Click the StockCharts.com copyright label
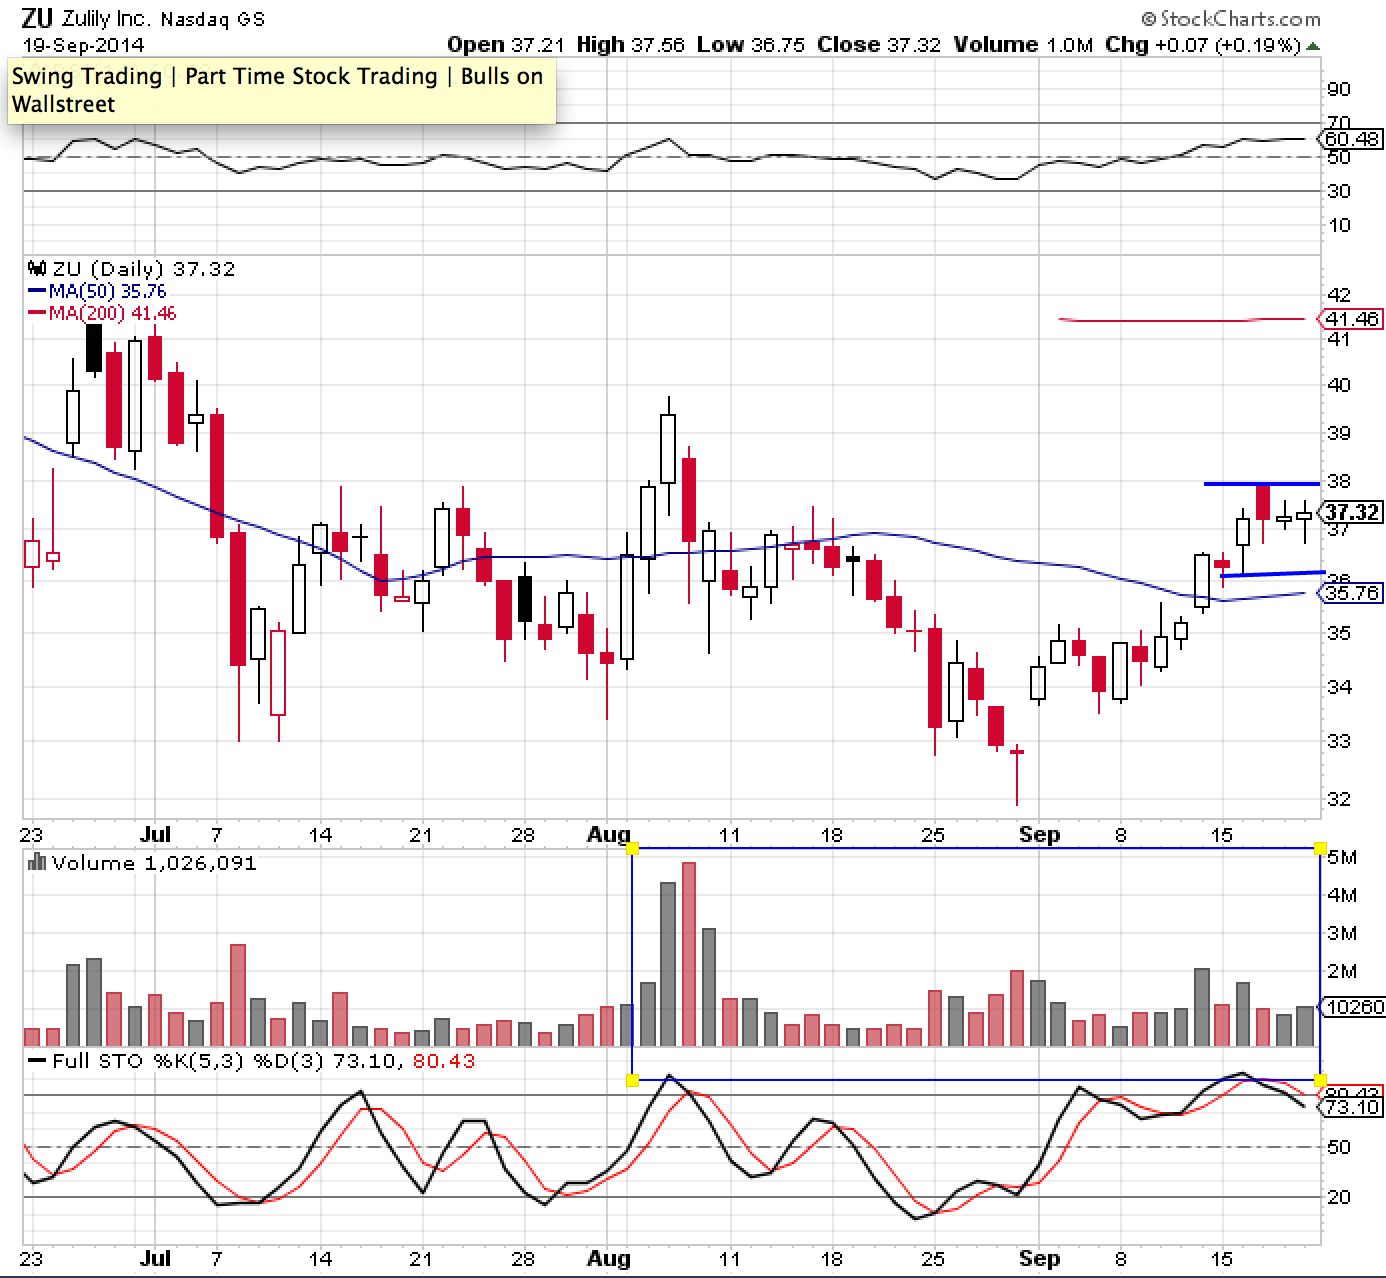 tap(1231, 19)
